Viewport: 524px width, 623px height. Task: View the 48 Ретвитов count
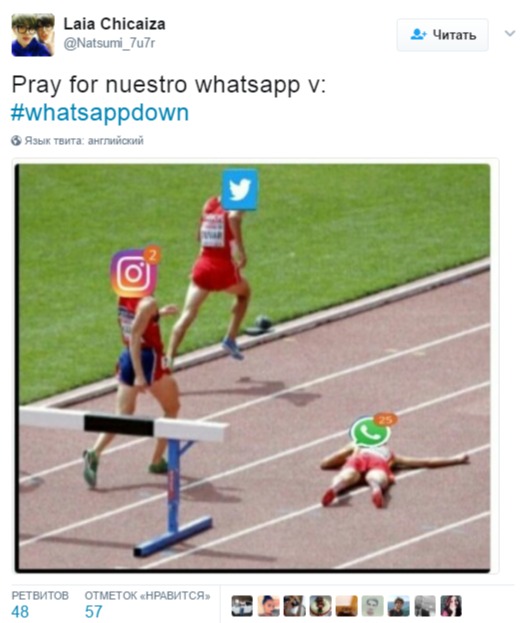[40, 604]
